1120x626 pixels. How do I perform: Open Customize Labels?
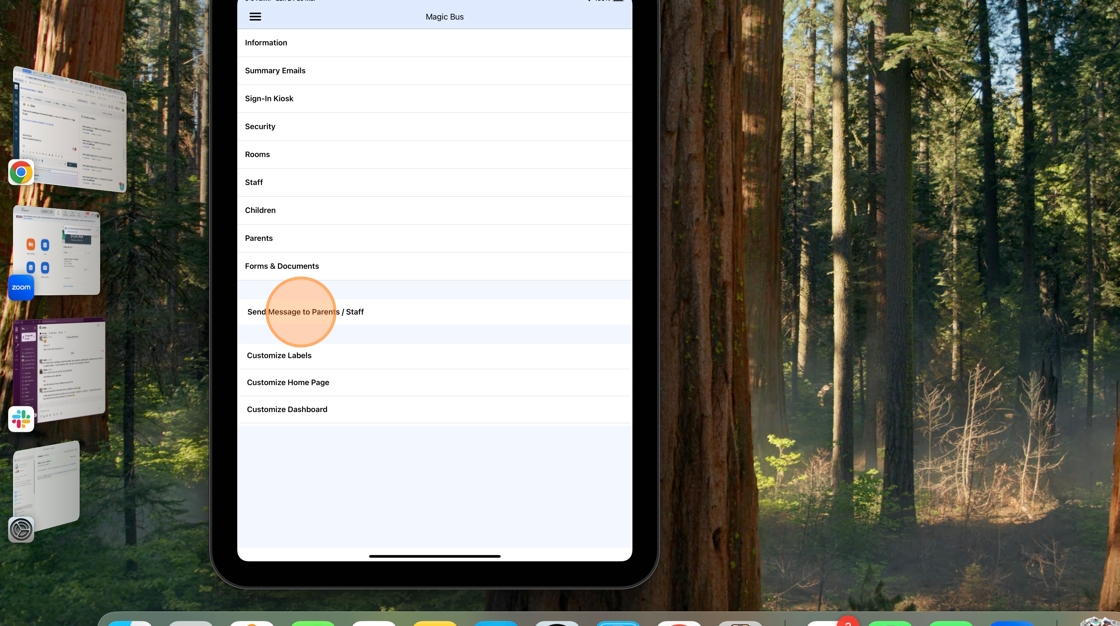point(434,355)
